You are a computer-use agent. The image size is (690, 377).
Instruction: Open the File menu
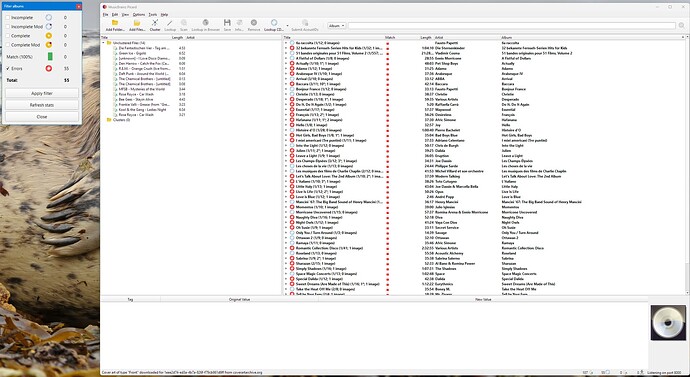[x=106, y=15]
